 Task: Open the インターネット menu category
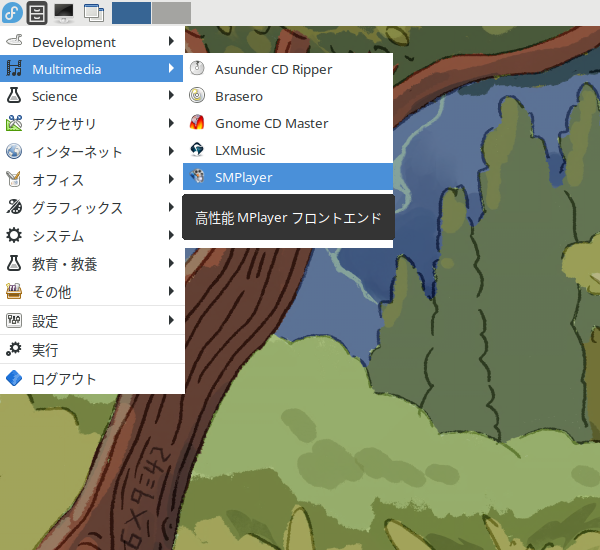[92, 152]
